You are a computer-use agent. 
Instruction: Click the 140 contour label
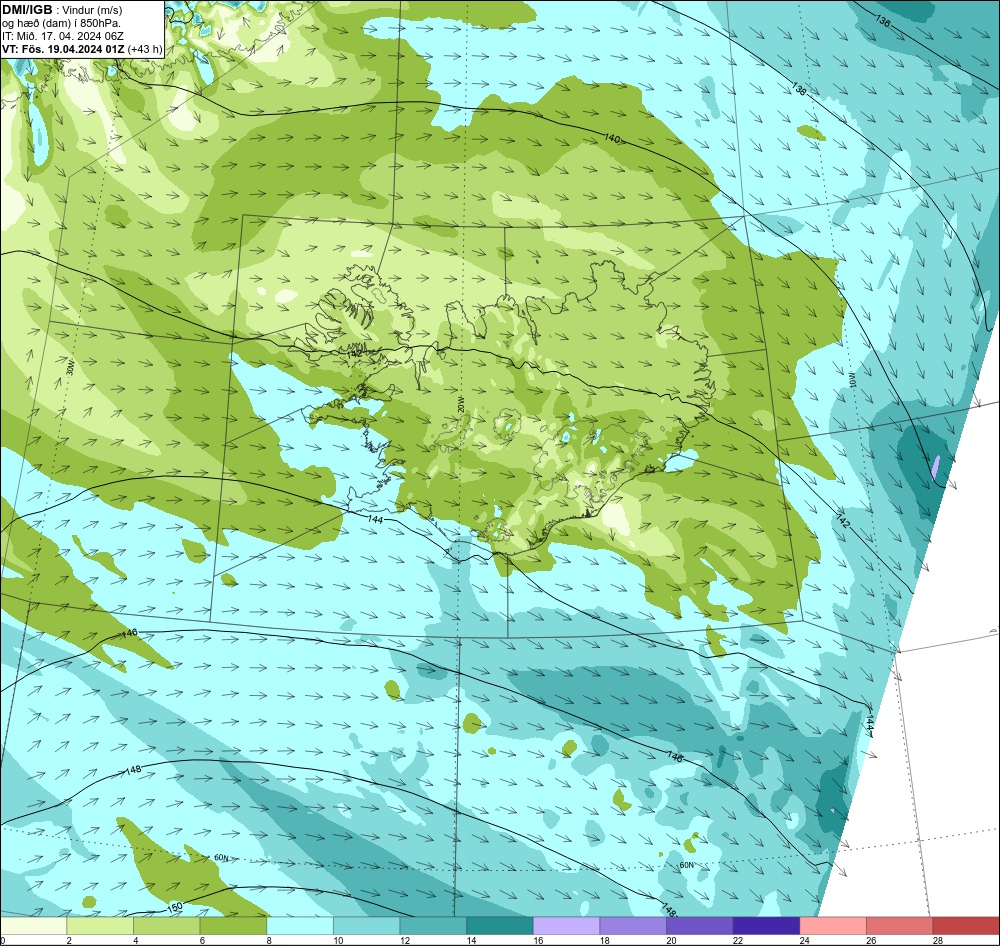[x=611, y=138]
